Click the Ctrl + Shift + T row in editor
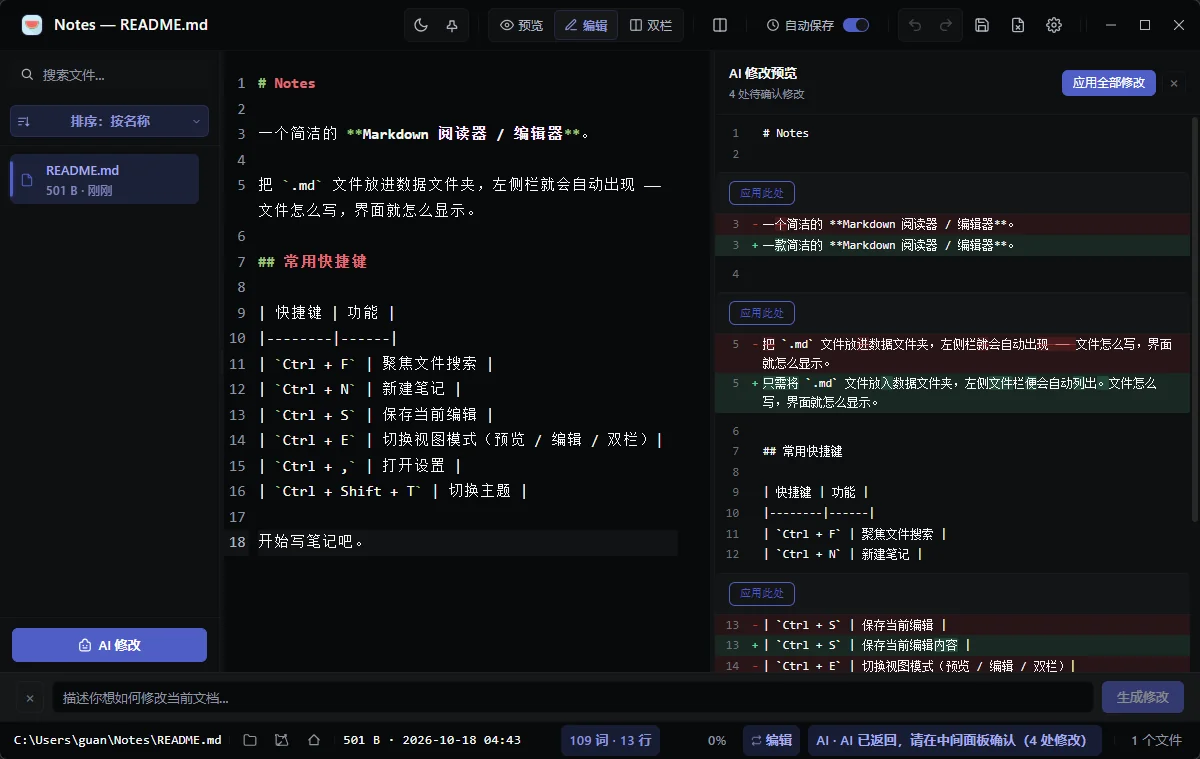This screenshot has width=1200, height=759. (392, 491)
